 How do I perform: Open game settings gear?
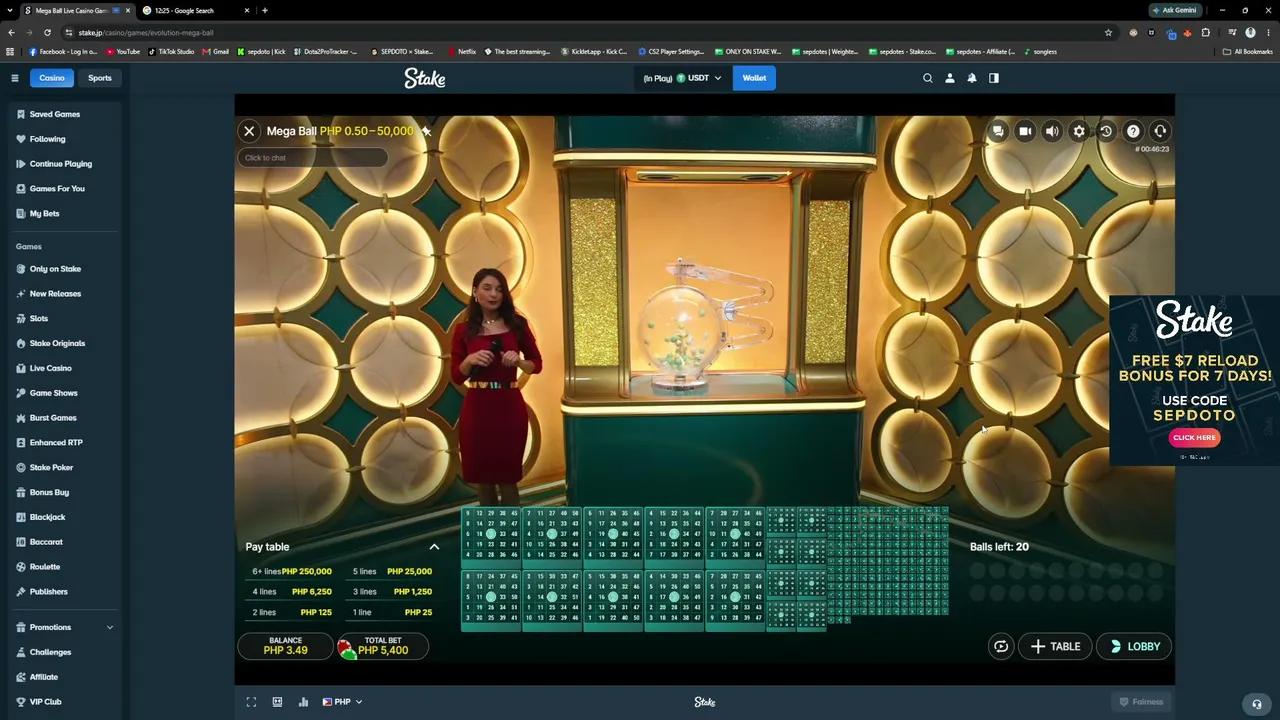coord(1079,131)
